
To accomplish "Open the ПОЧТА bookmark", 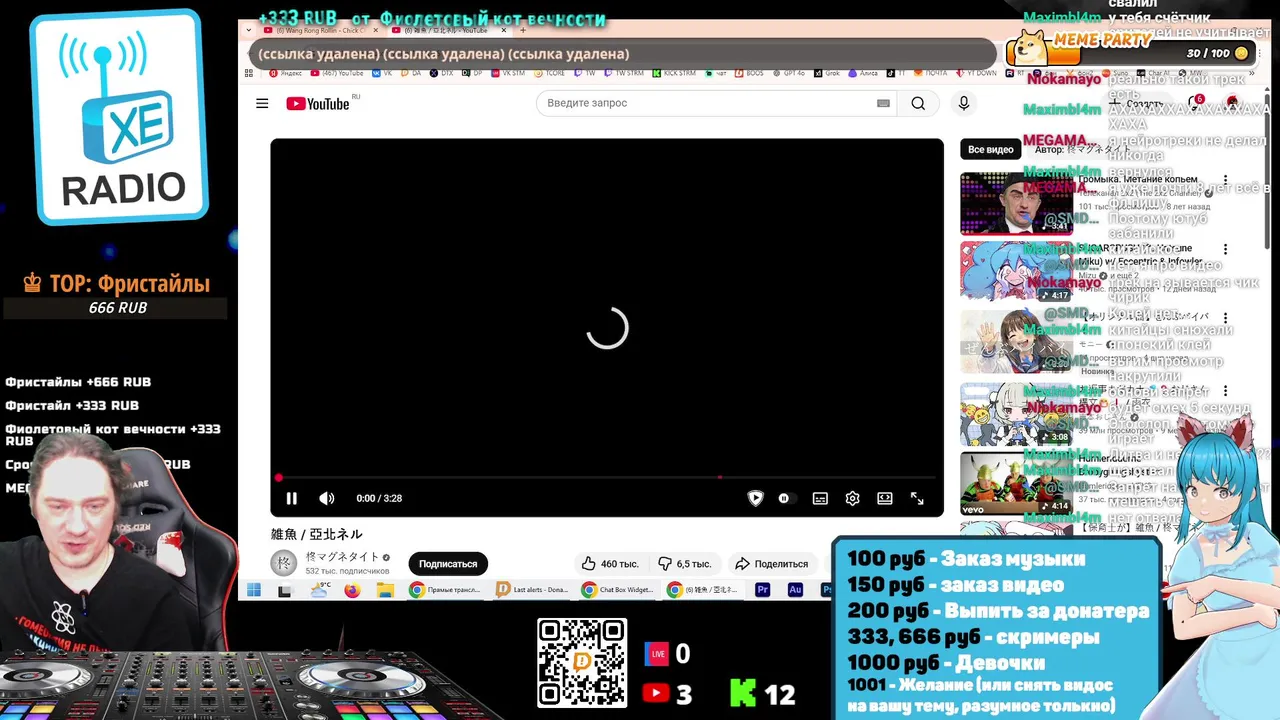I will [930, 73].
